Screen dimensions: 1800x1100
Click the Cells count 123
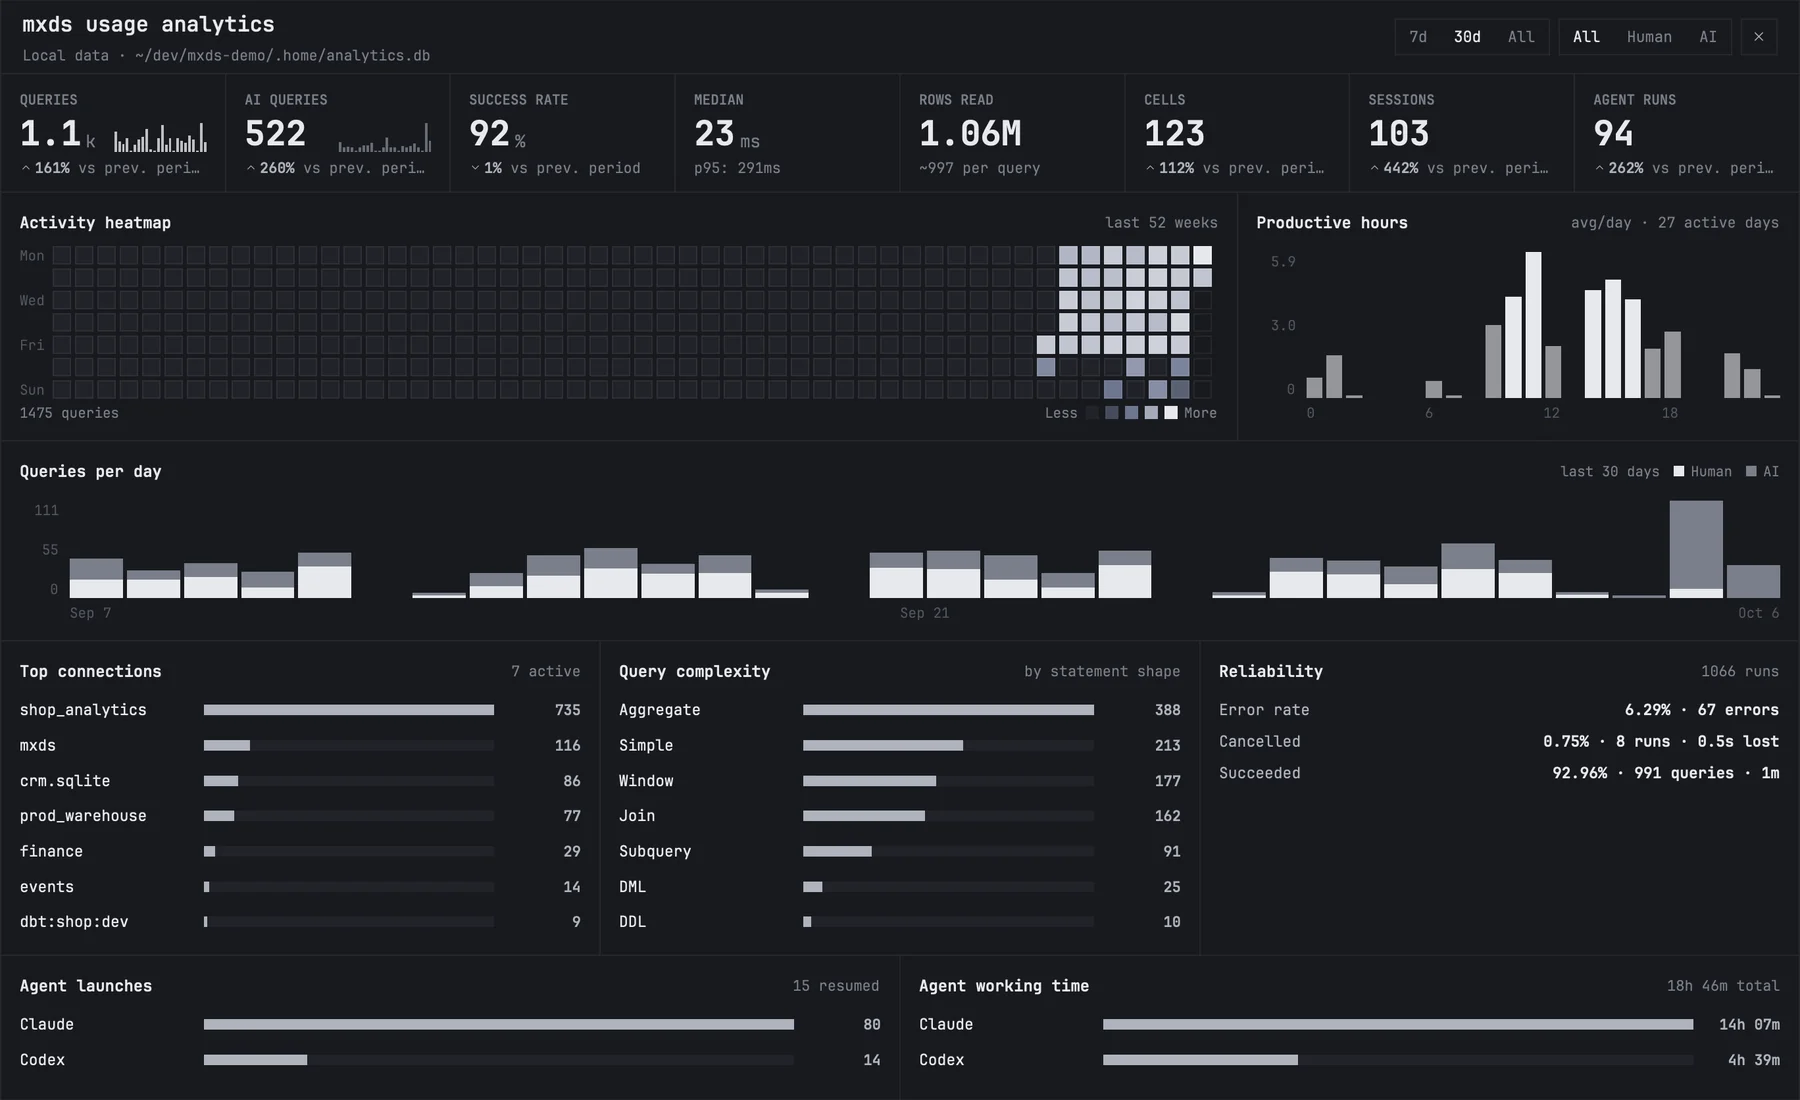coord(1174,133)
